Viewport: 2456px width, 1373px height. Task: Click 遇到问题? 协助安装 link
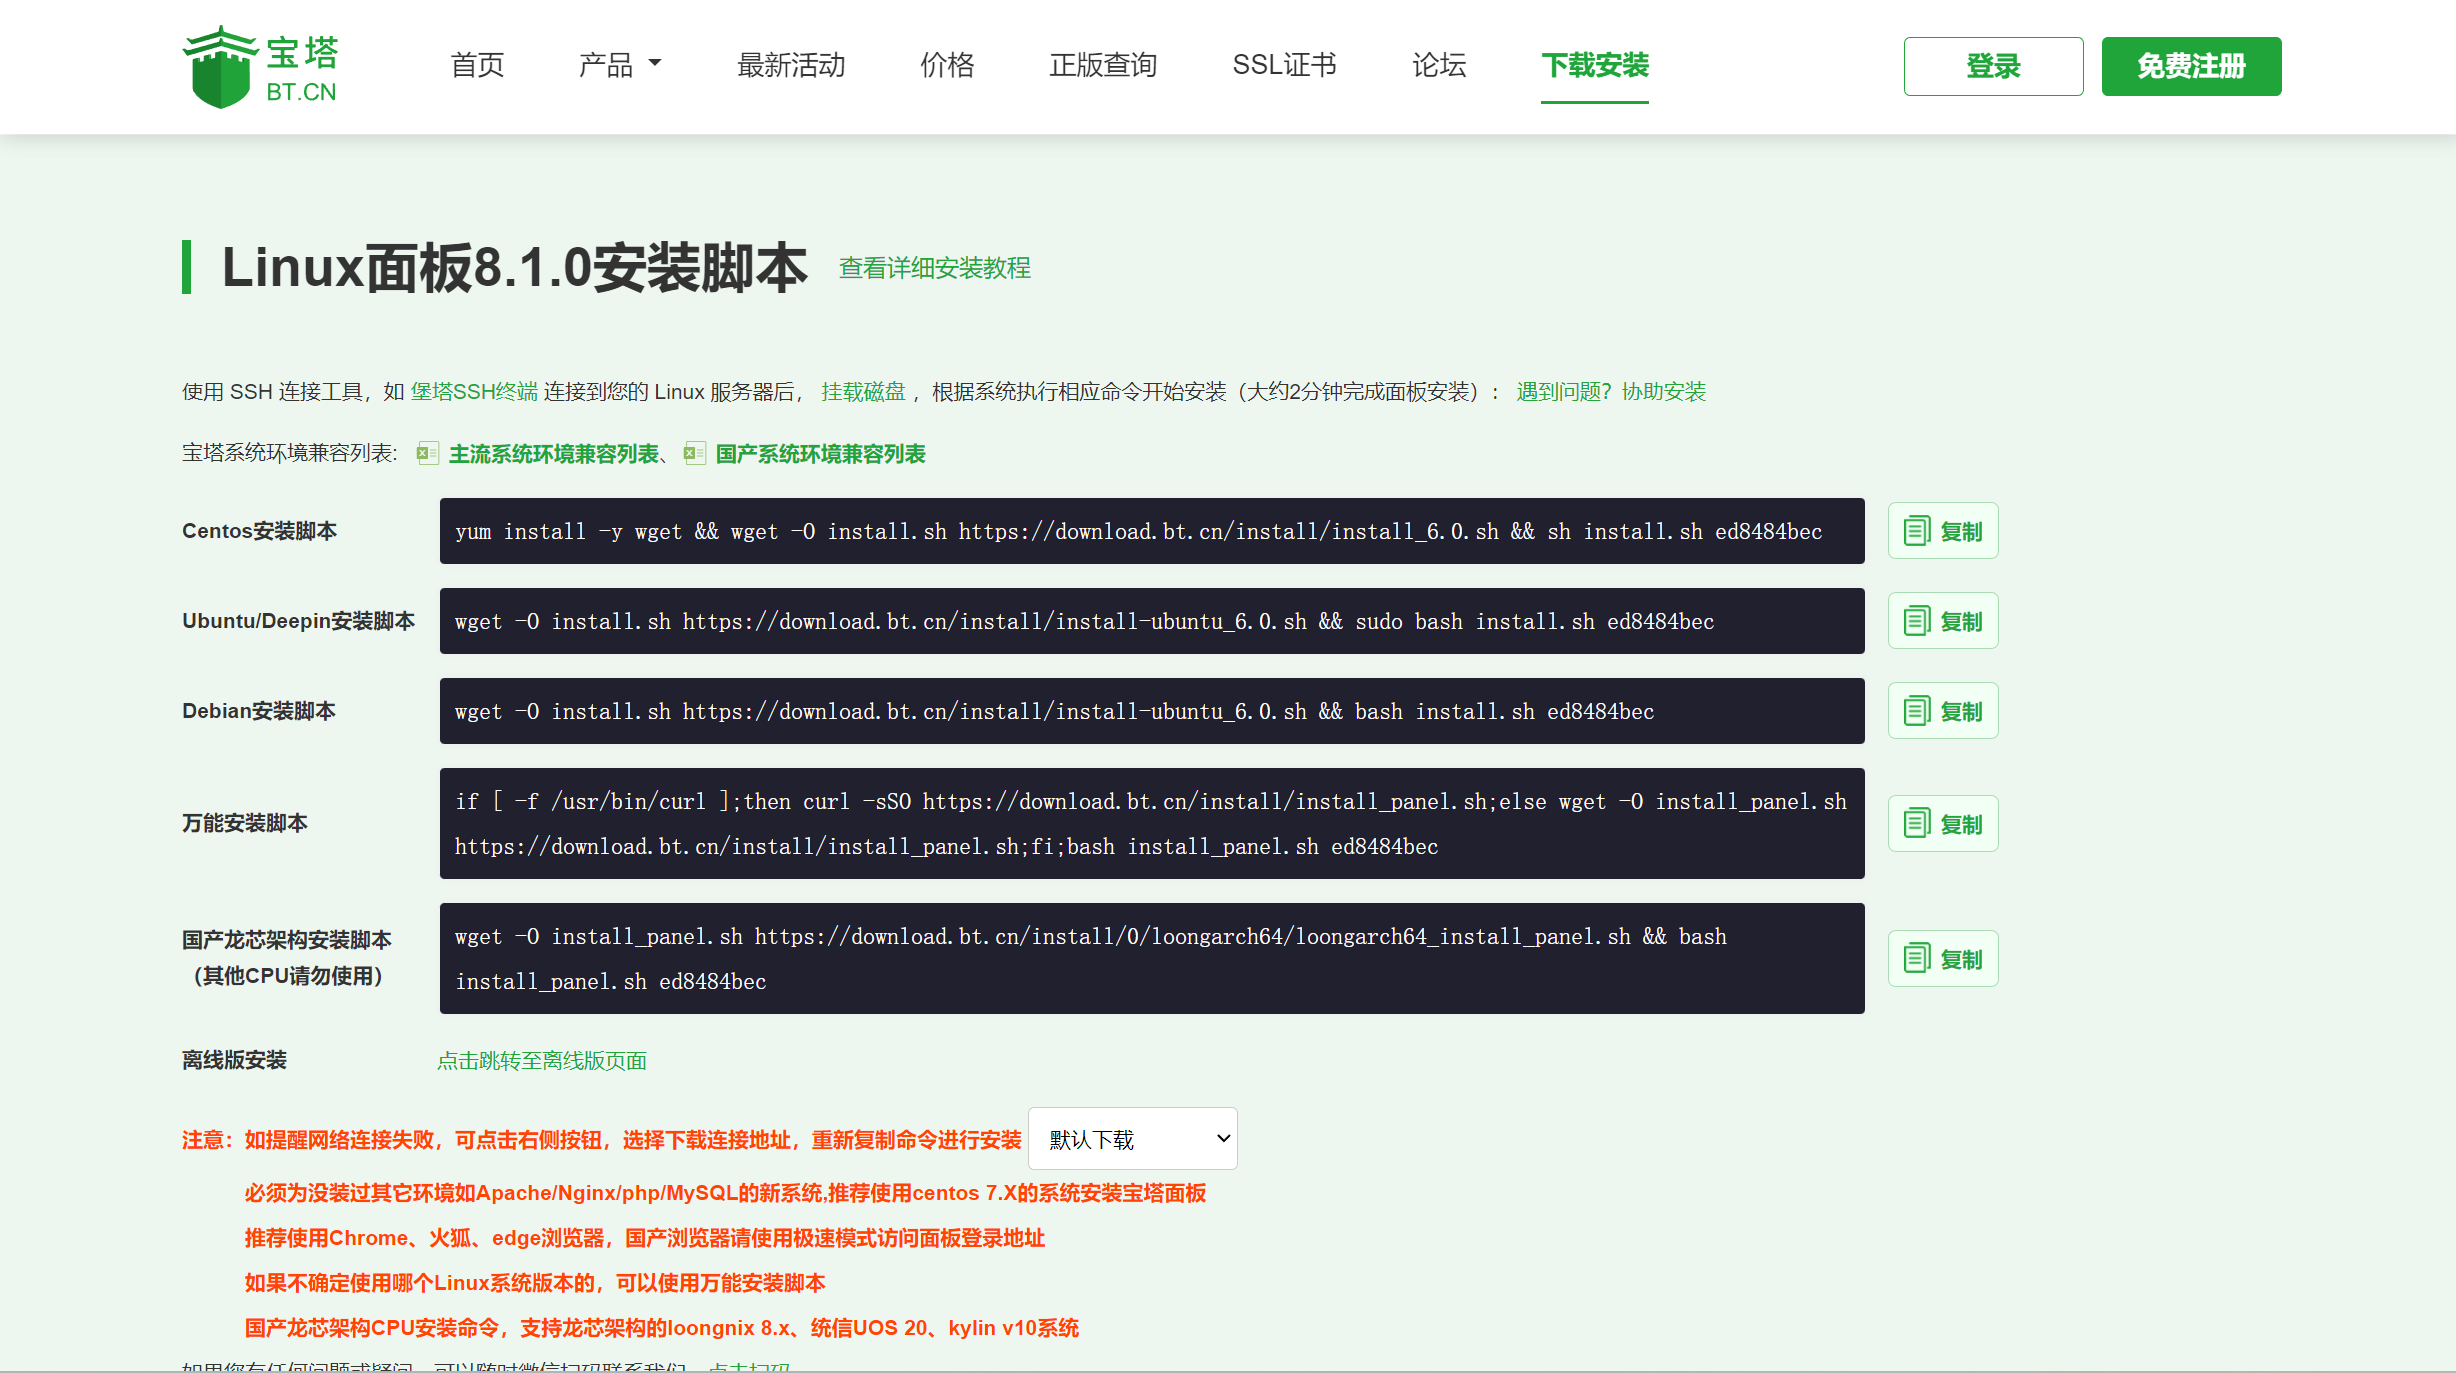(x=1611, y=392)
